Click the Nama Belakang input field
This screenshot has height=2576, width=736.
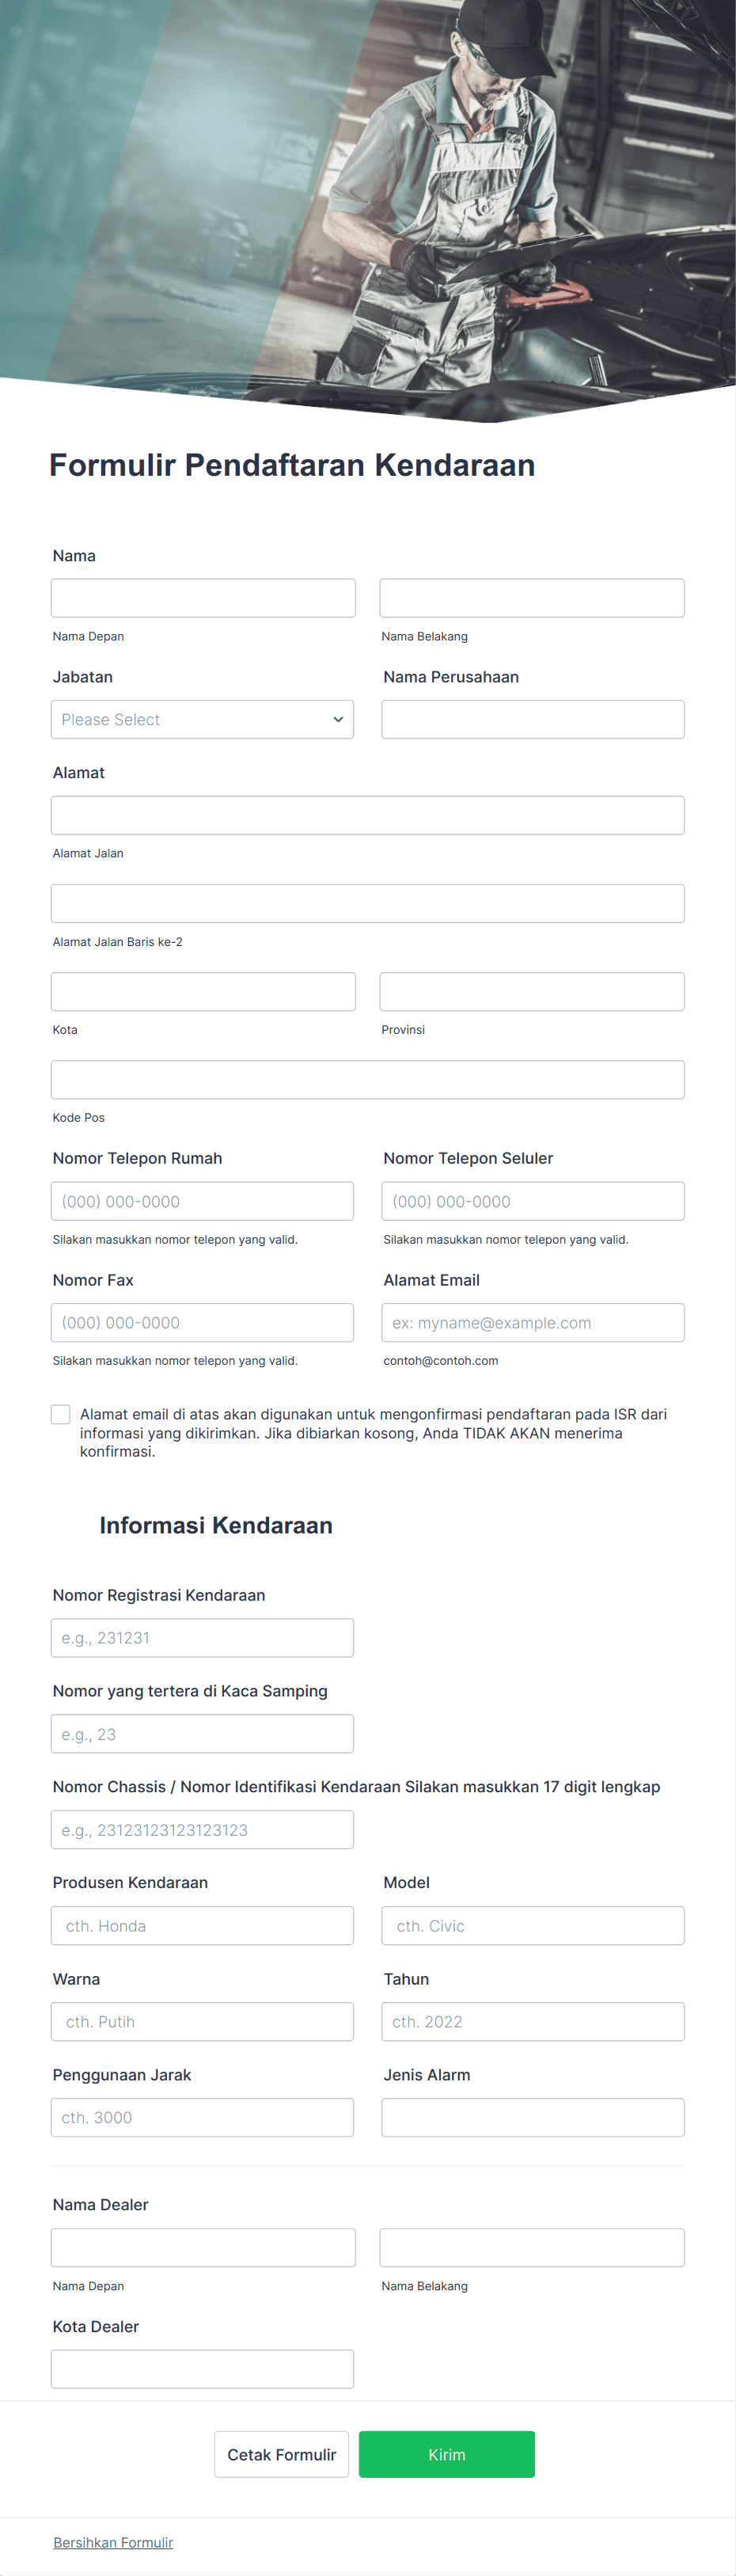531,597
